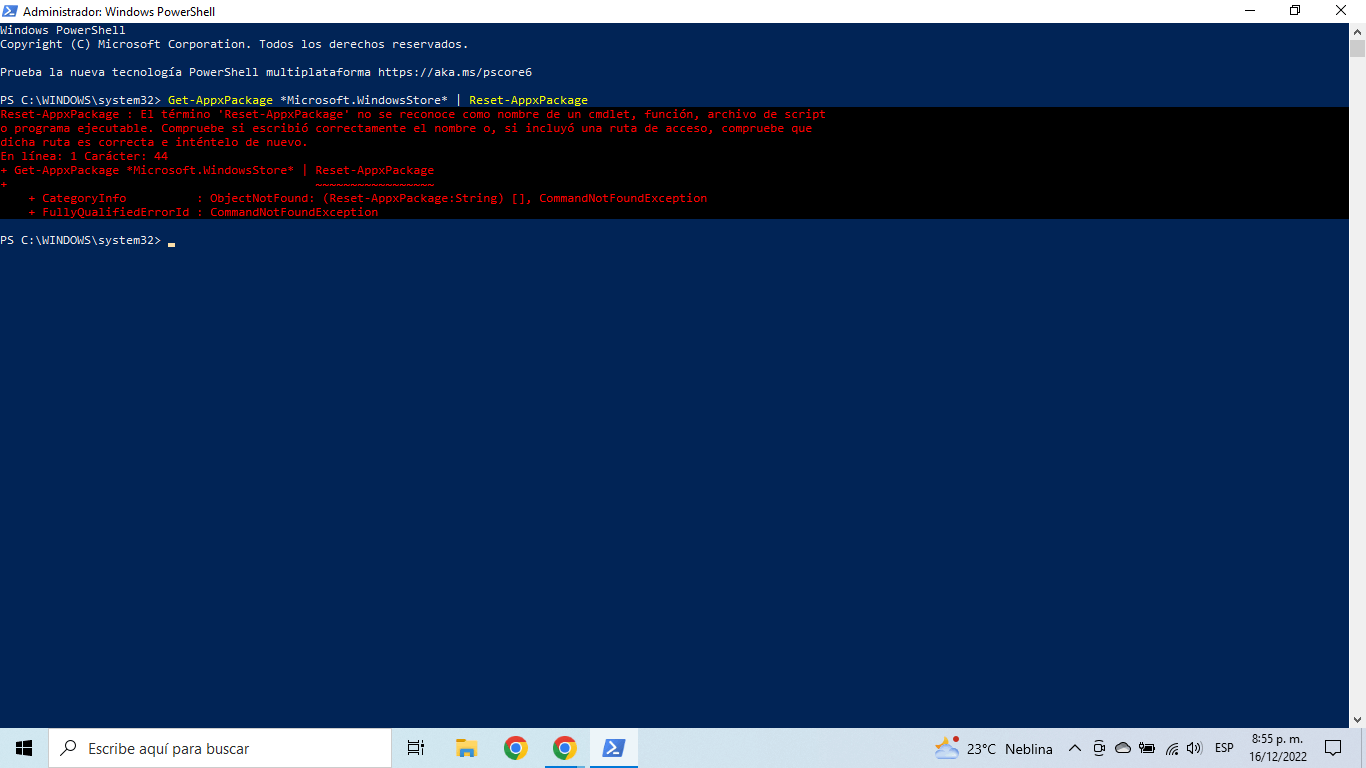Click 'Prueba la nueva tecnología PowerShell' text

click(130, 72)
